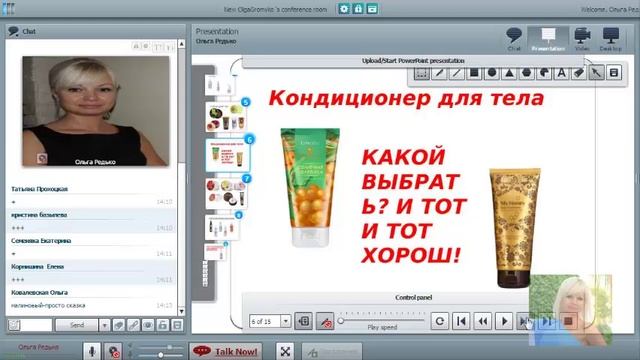640x360 pixels.
Task: Stop the presentation playback
Action: (568, 321)
